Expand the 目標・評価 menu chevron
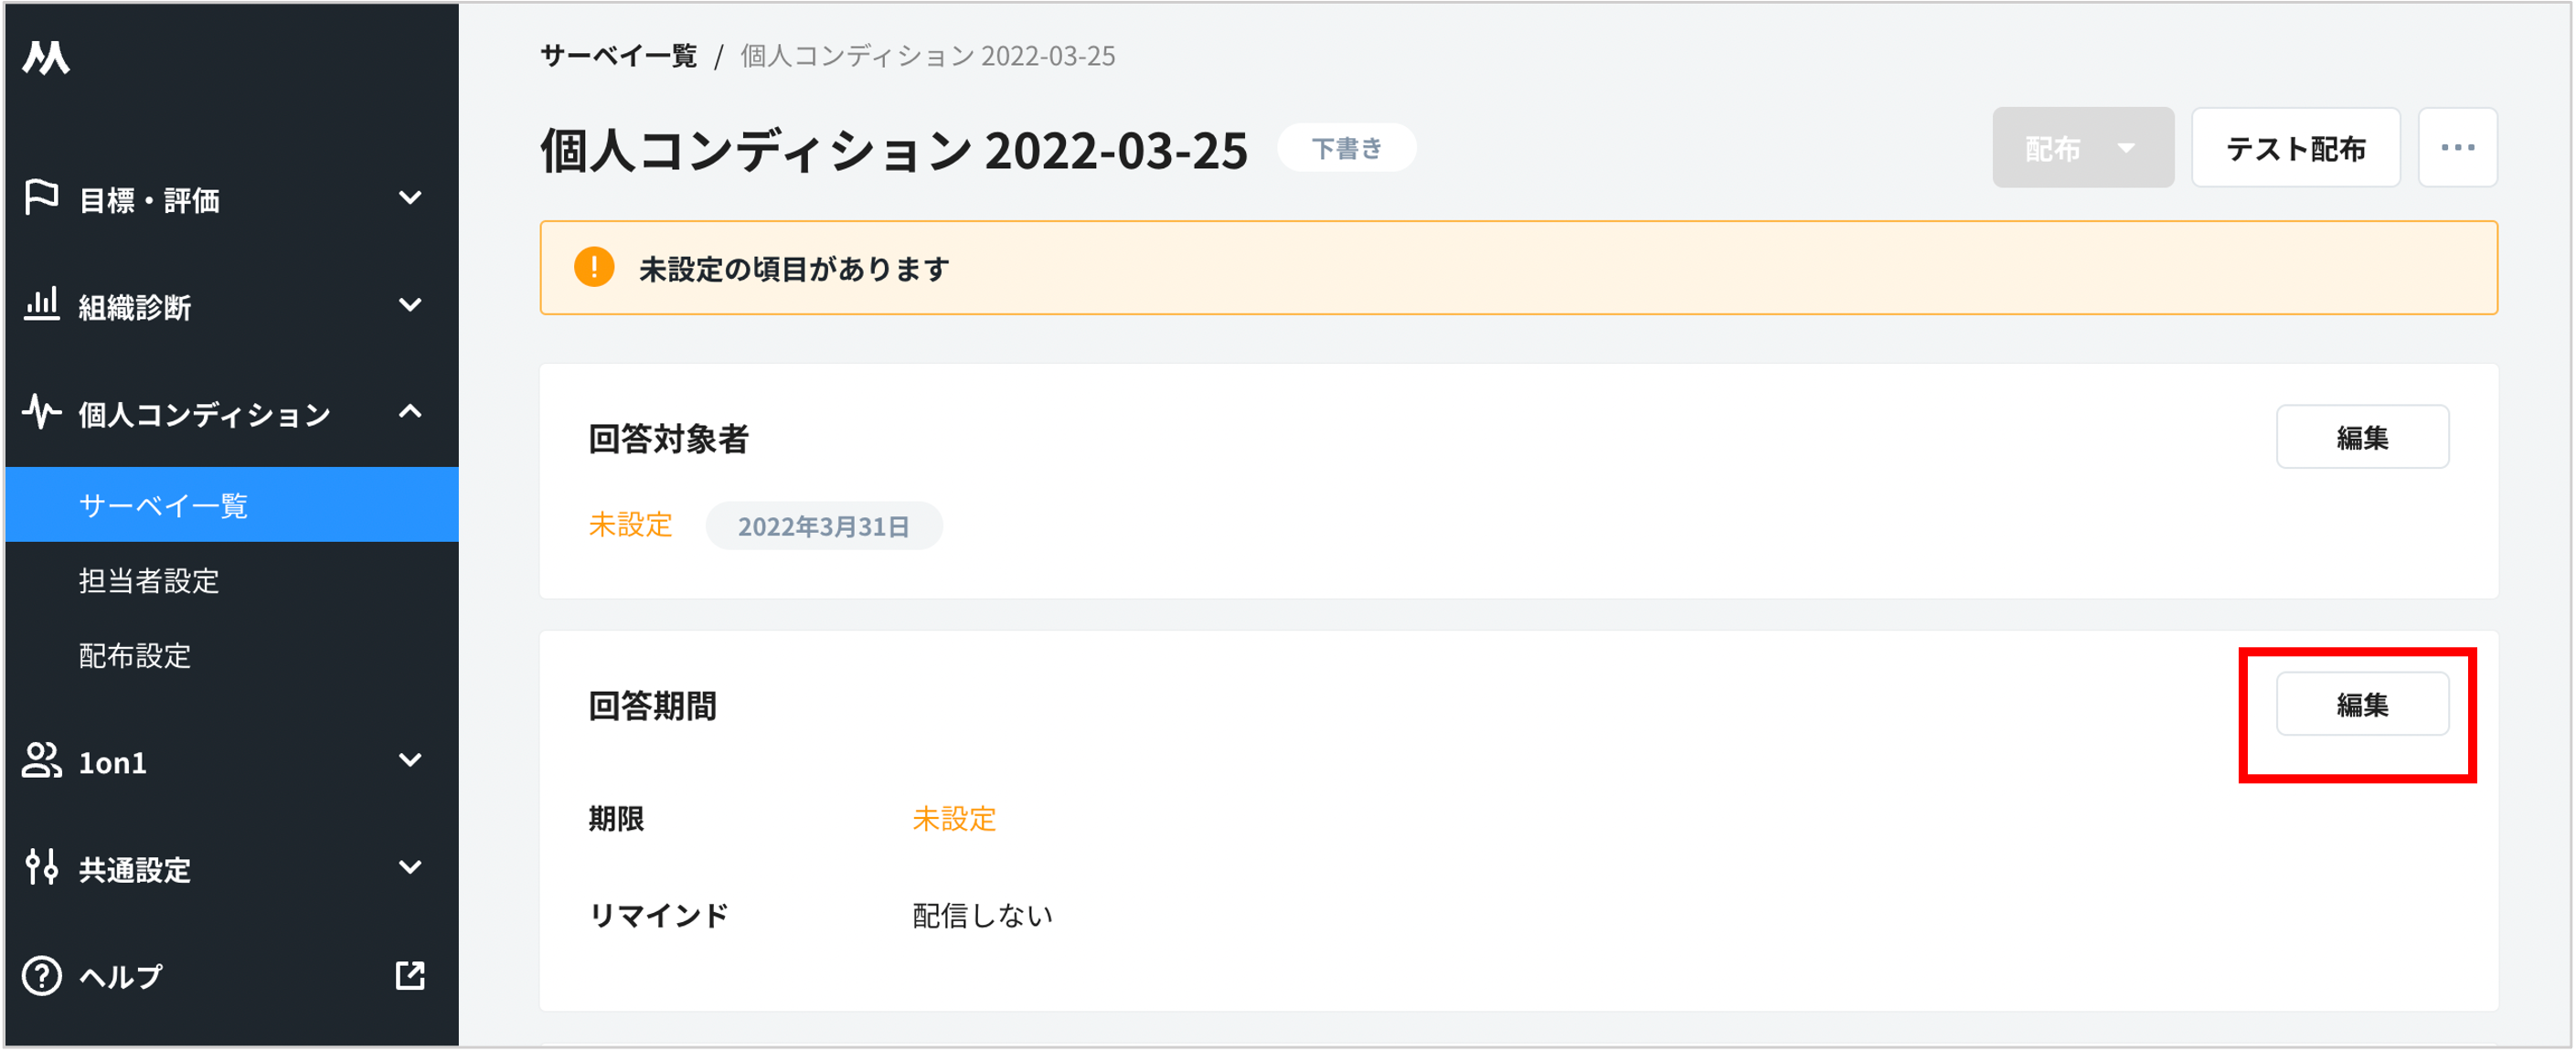The image size is (2576, 1051). [x=410, y=198]
